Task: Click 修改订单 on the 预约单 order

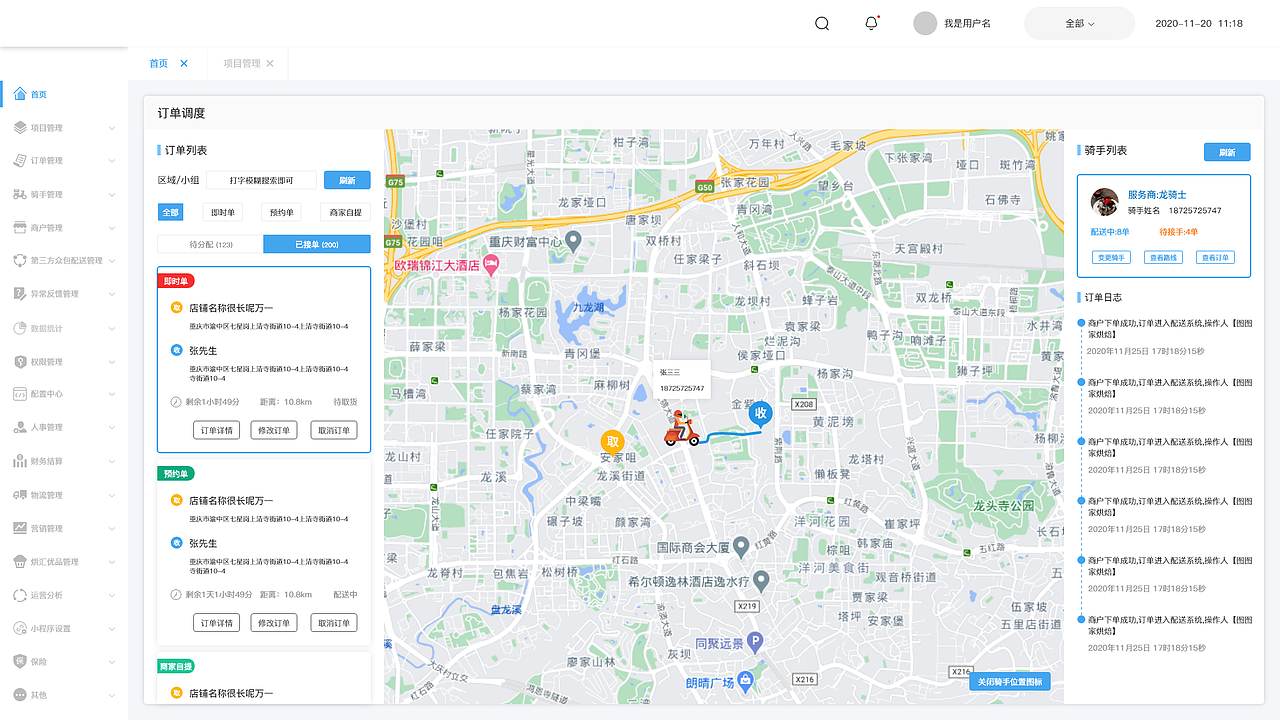Action: click(274, 622)
